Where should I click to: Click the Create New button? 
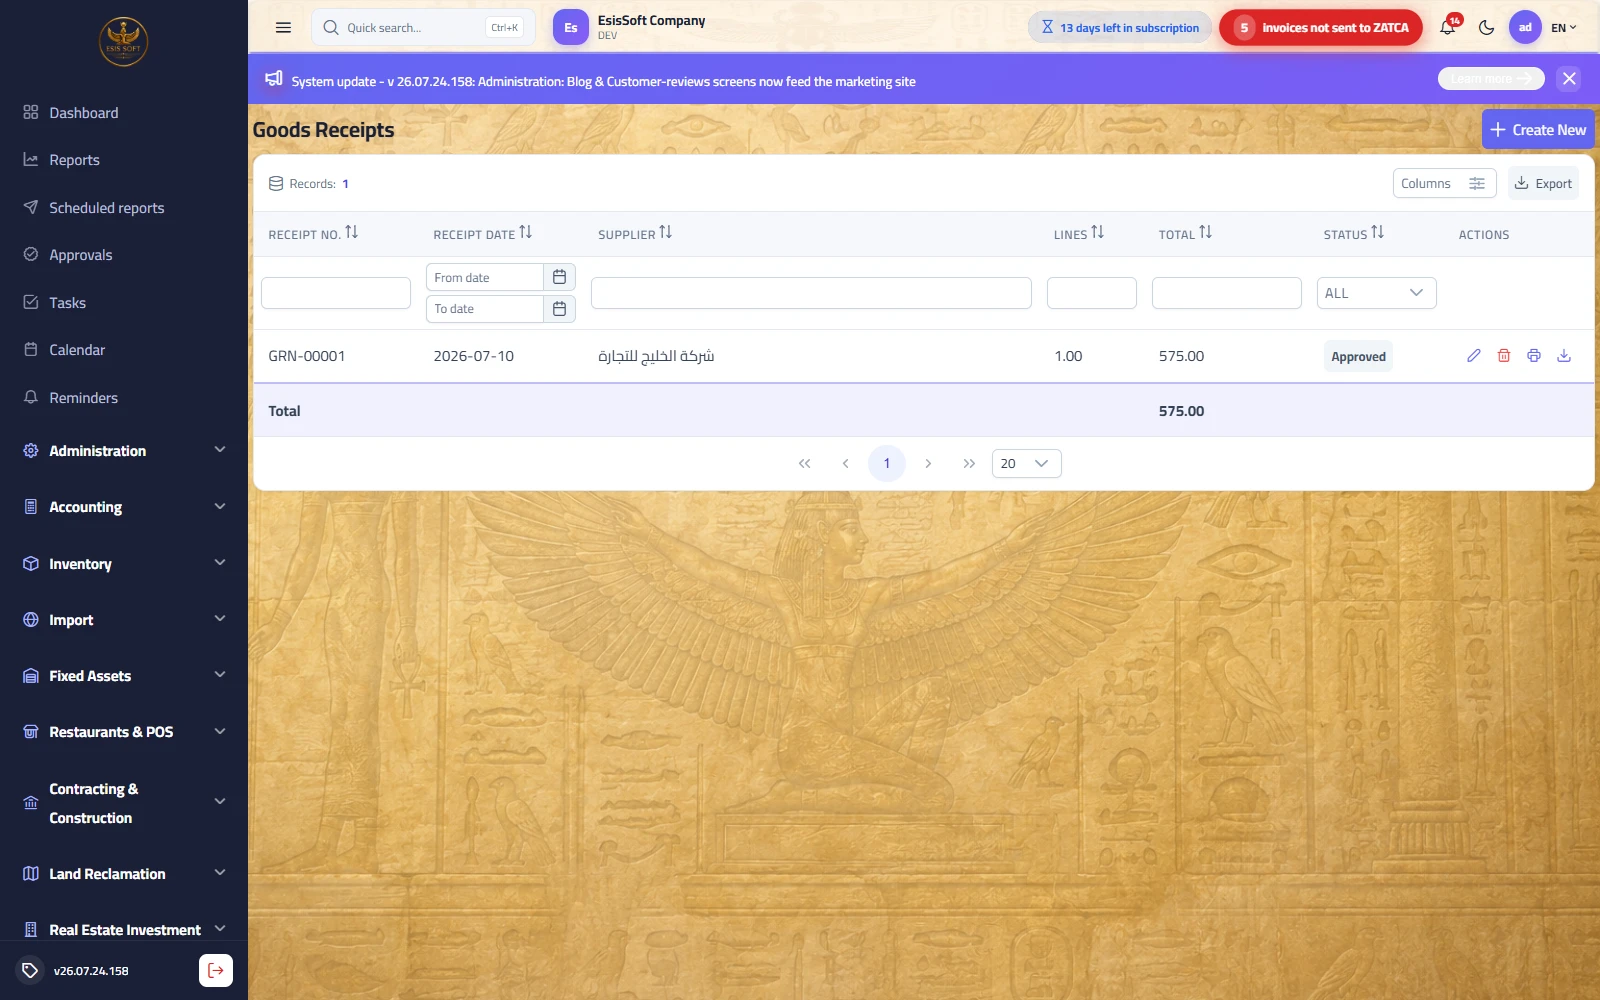pos(1538,130)
